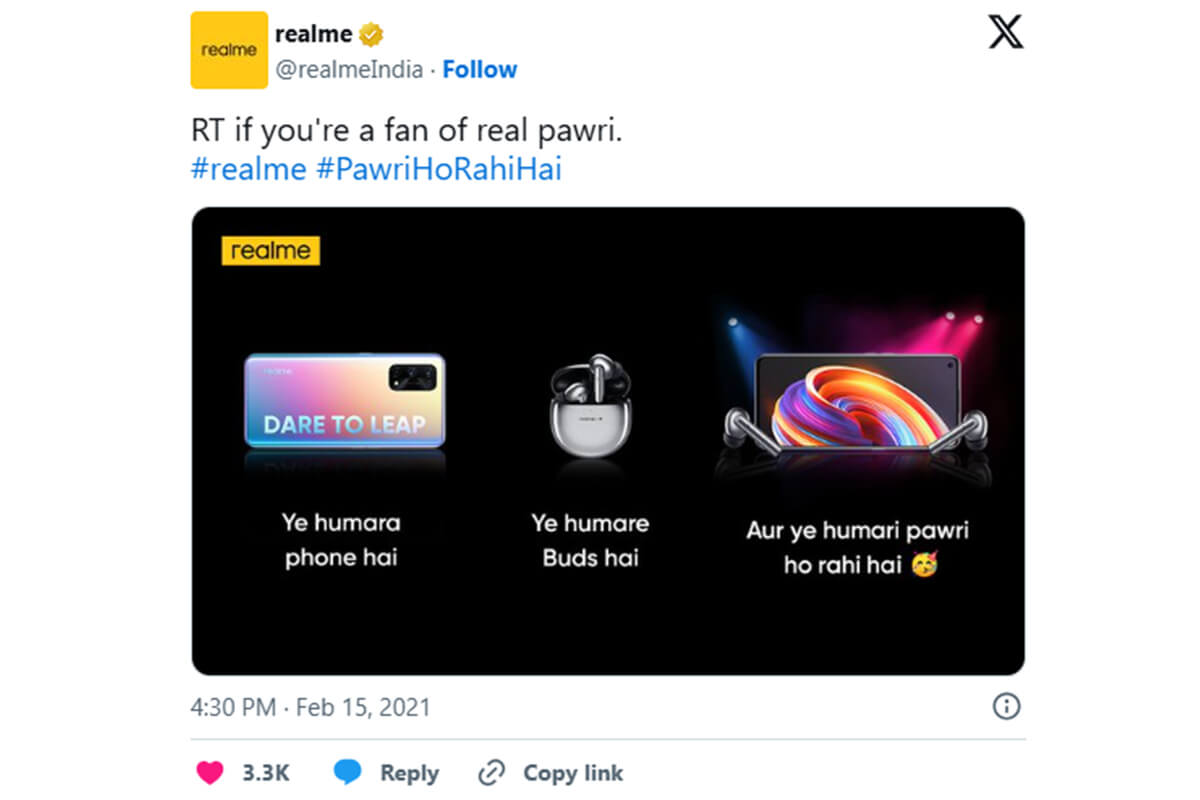This screenshot has width=1200, height=800.
Task: Click the tweet info icon
Action: point(1005,707)
